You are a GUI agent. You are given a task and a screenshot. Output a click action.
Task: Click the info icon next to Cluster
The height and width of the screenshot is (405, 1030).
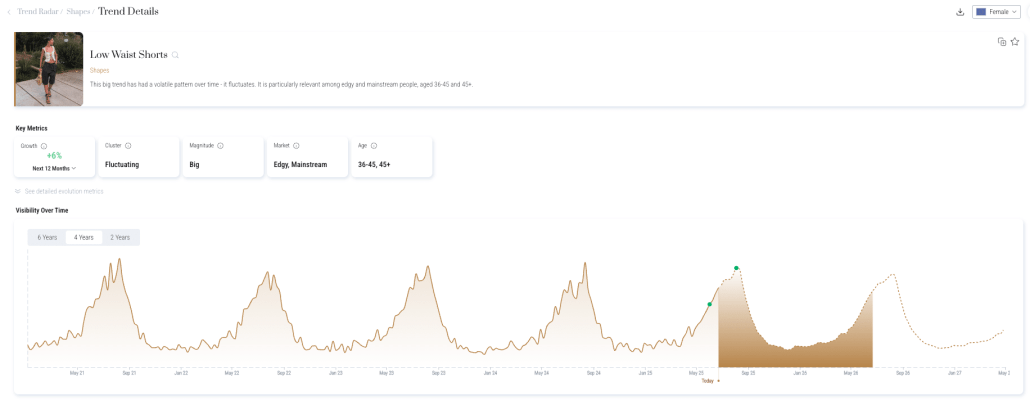(129, 146)
